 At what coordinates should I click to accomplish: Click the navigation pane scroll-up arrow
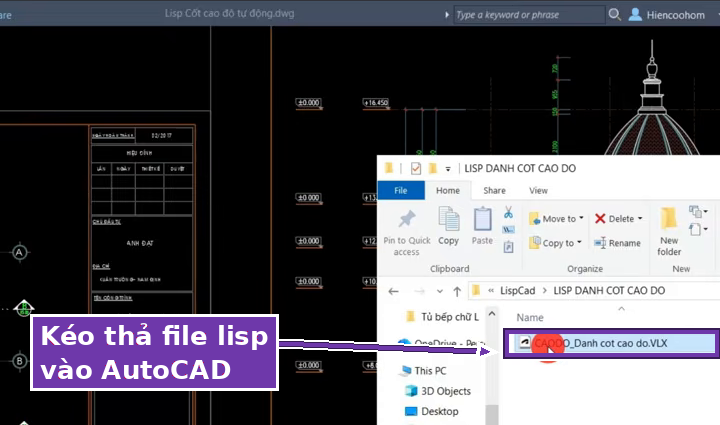click(x=492, y=314)
